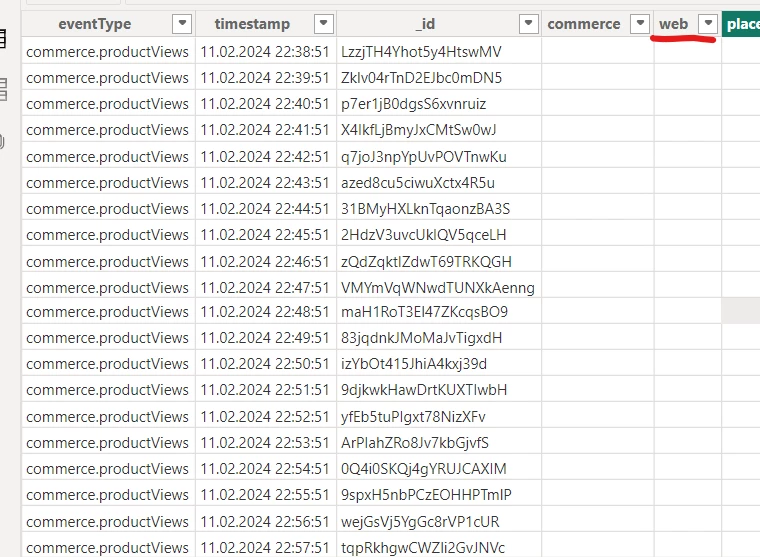Image resolution: width=760 pixels, height=557 pixels.
Task: Click timestamp cell 11.02.2024 22:38:51
Action: pyautogui.click(x=266, y=52)
